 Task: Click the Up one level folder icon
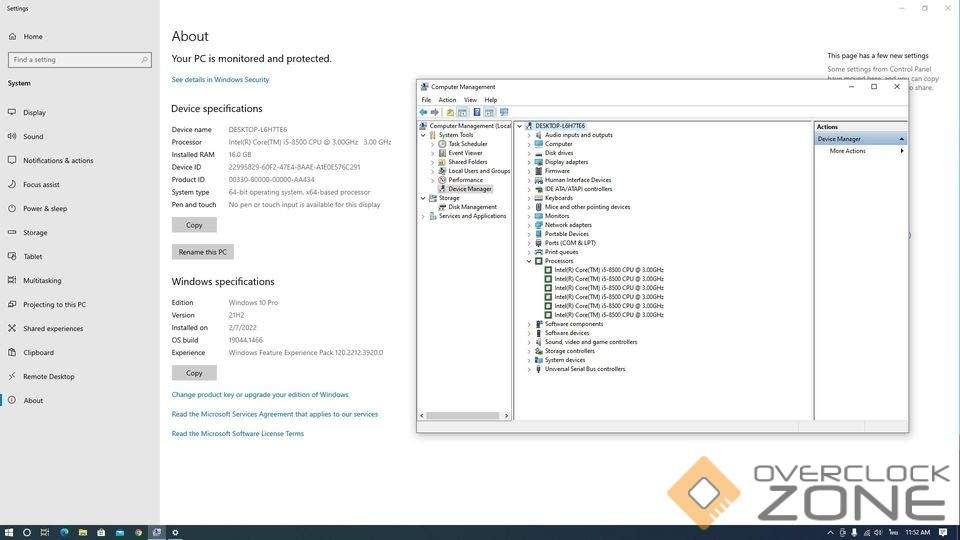[x=450, y=113]
